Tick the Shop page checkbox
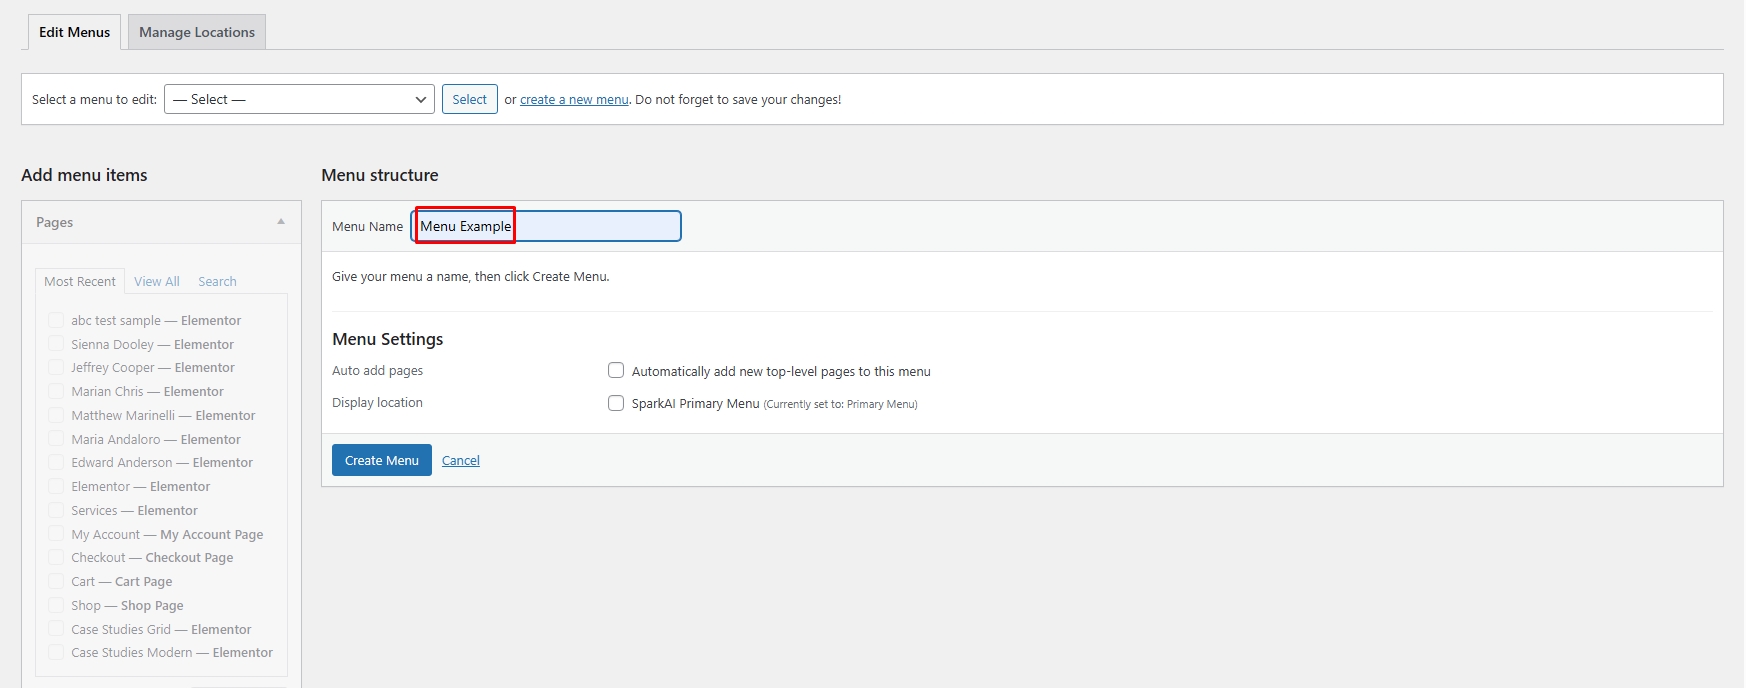Image resolution: width=1746 pixels, height=688 pixels. [56, 605]
